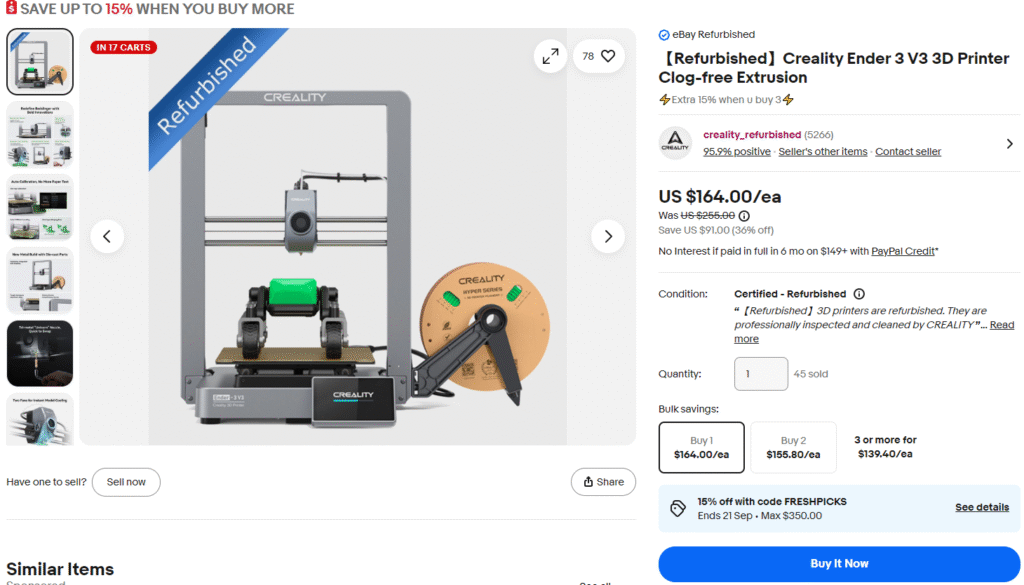This screenshot has width=1024, height=585.
Task: Click the eBay Refurbished verified badge
Action: pyautogui.click(x=664, y=35)
